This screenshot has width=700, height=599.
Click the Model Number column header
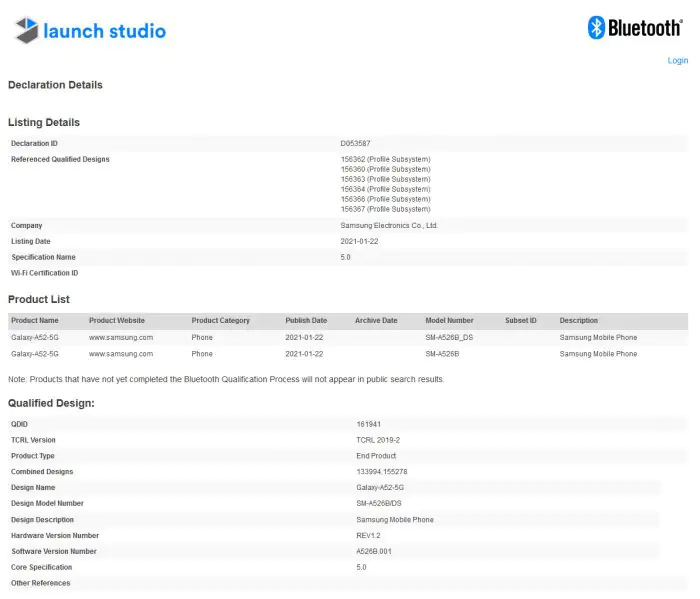[450, 320]
